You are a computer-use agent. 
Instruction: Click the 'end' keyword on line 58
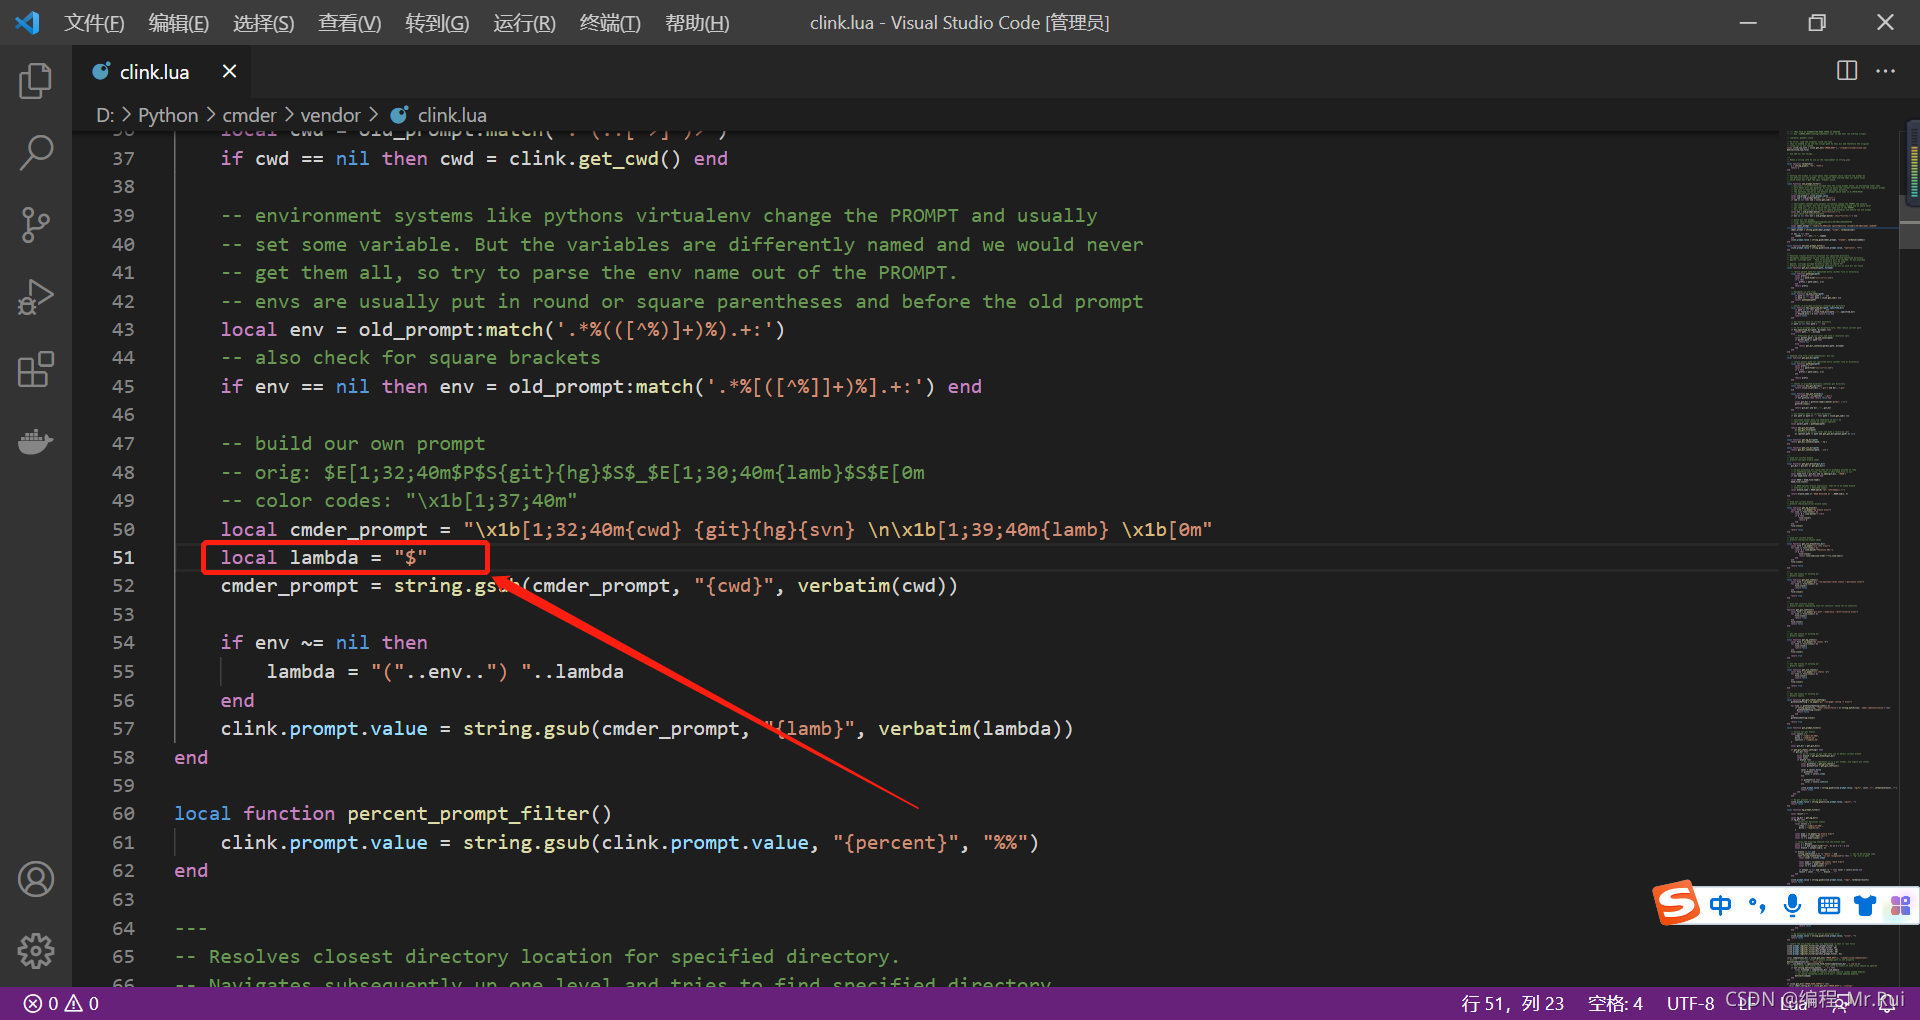pyautogui.click(x=191, y=757)
